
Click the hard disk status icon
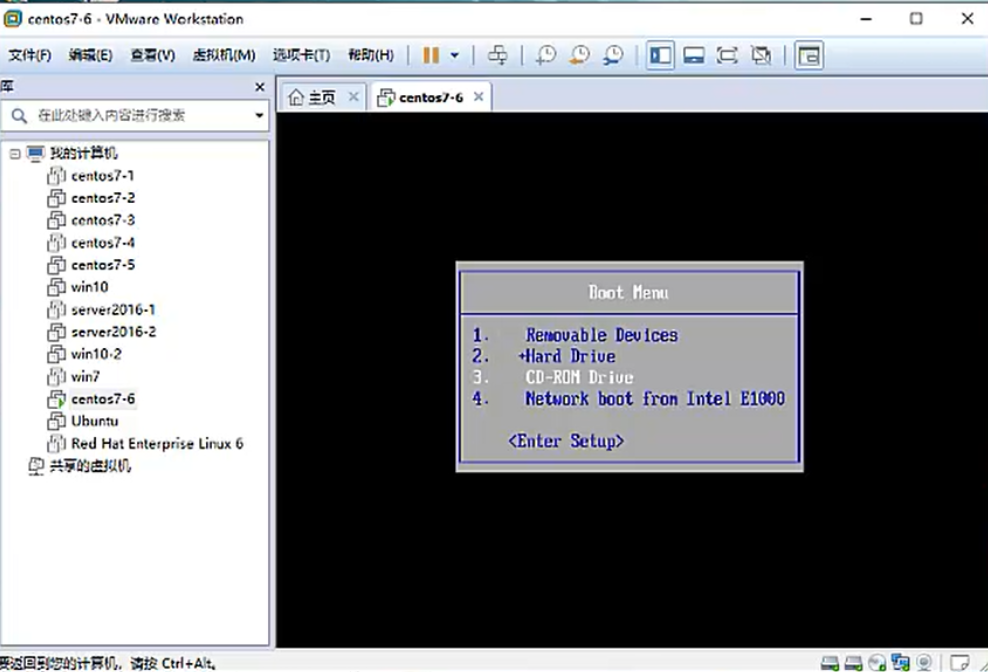pos(830,663)
